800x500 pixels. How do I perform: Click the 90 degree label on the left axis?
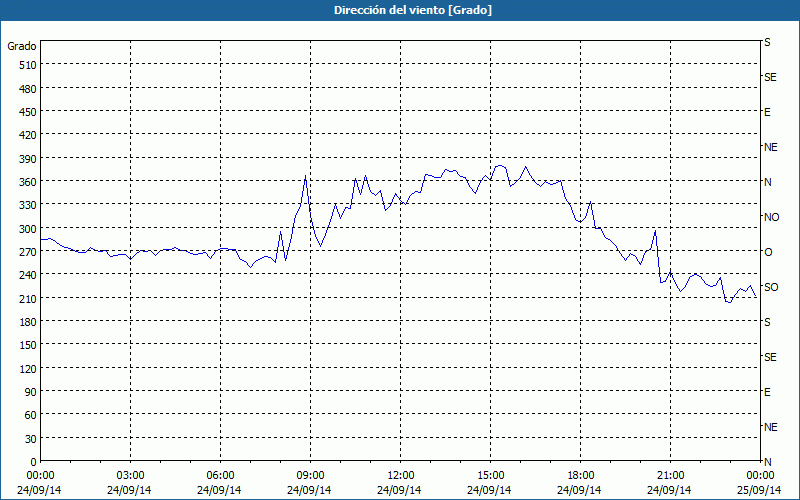click(29, 391)
